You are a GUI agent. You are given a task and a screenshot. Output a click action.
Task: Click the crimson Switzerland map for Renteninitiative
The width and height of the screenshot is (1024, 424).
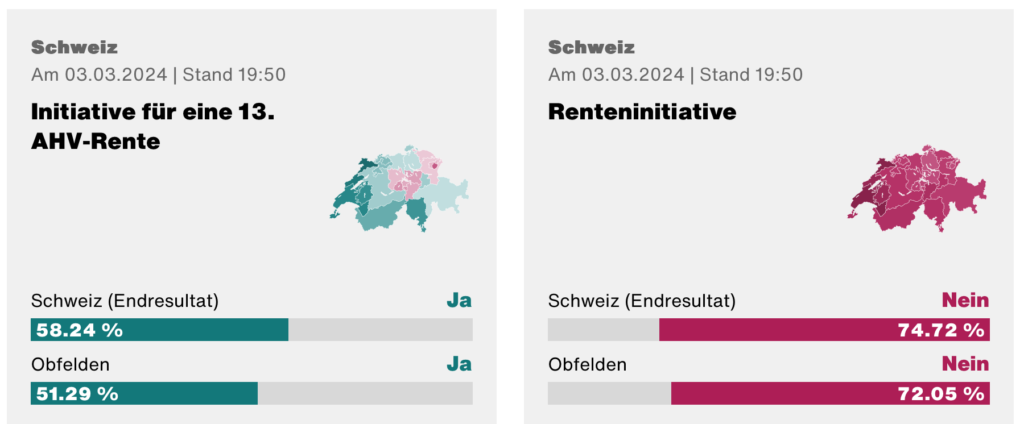(x=915, y=189)
